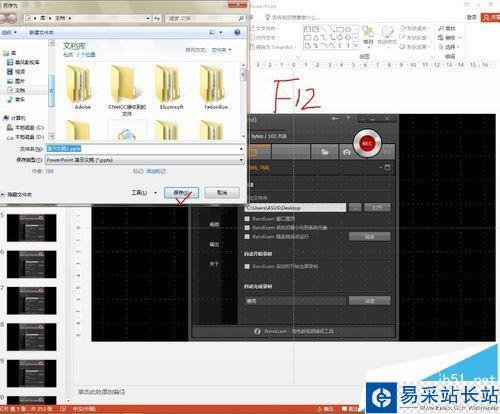
Task: Open the help icon in Save As dialog
Action: (x=237, y=32)
